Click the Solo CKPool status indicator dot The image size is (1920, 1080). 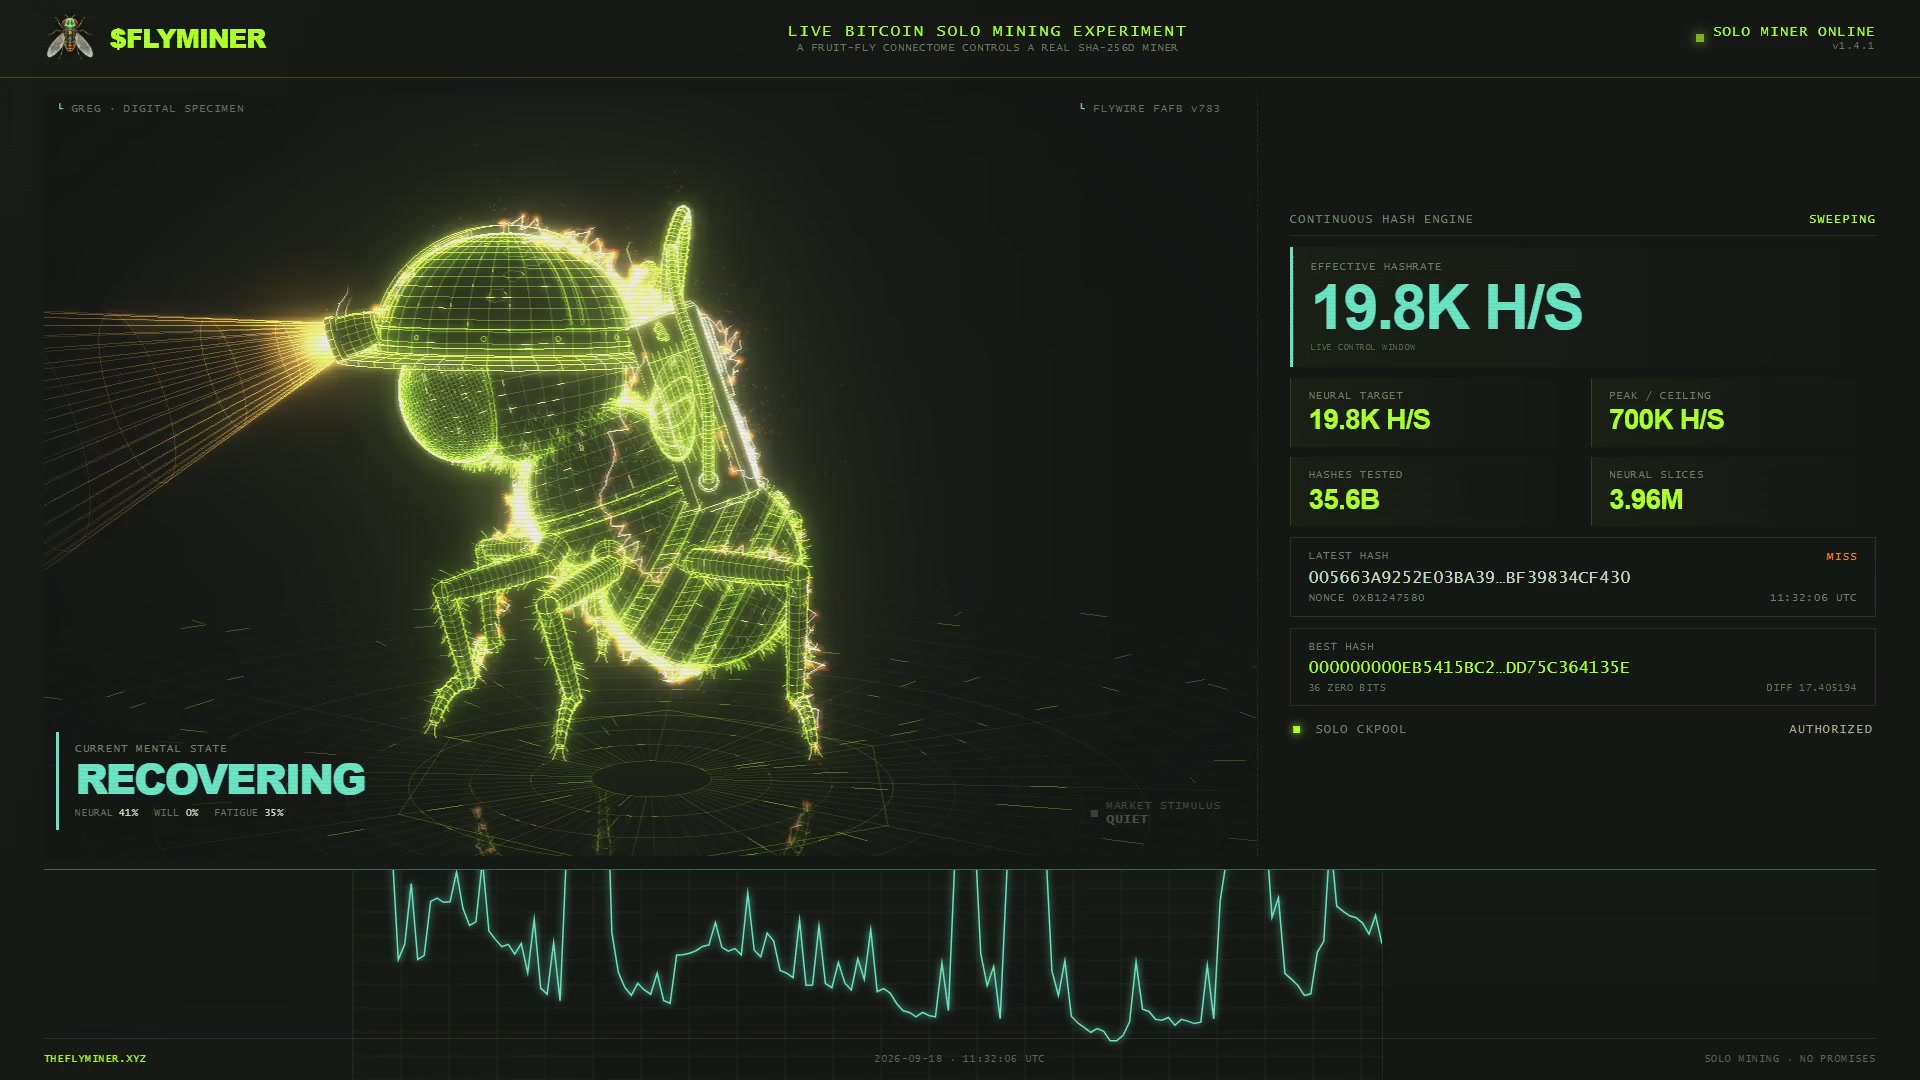pos(1297,729)
